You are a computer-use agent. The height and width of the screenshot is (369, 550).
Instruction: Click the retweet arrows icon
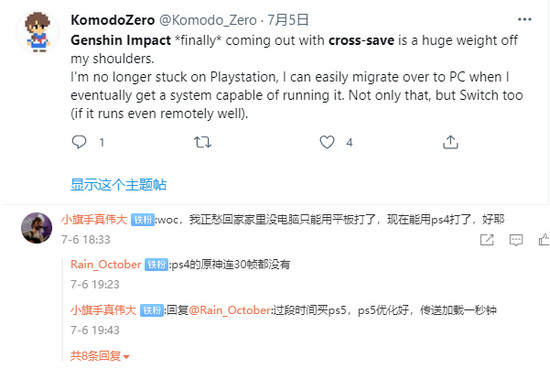[202, 142]
